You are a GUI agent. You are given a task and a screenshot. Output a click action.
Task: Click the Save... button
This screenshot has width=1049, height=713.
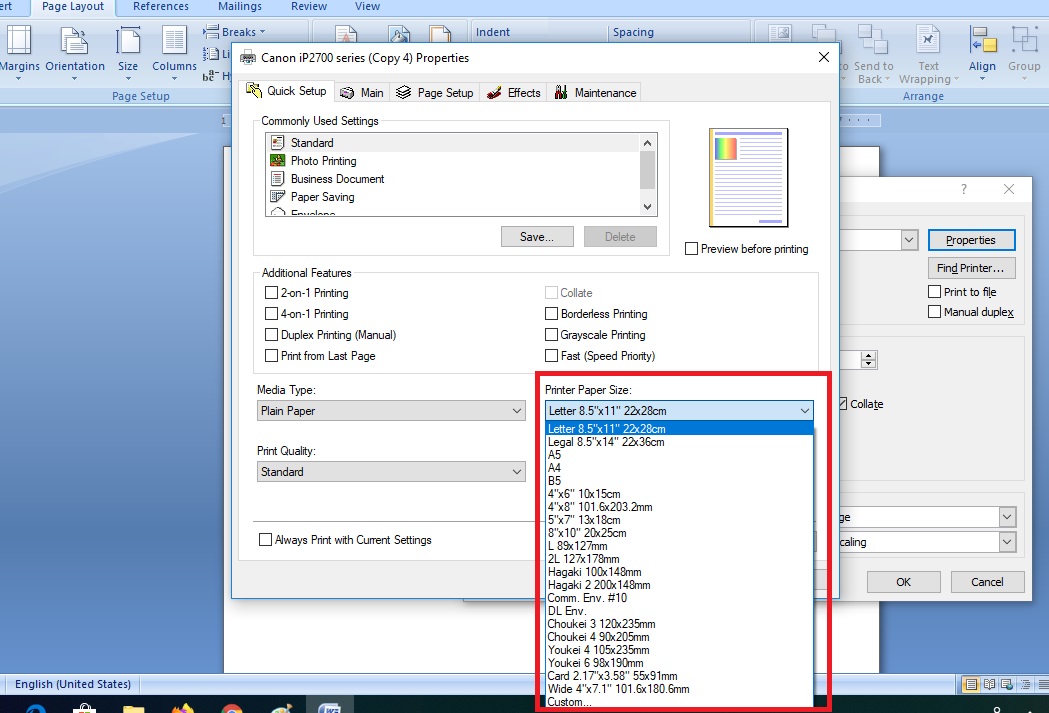click(537, 237)
